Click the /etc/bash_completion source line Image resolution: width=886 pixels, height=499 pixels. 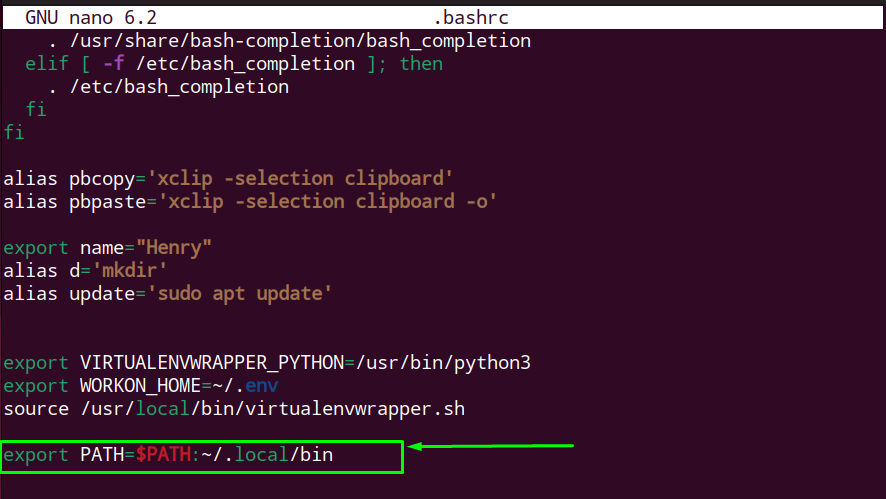pyautogui.click(x=168, y=87)
